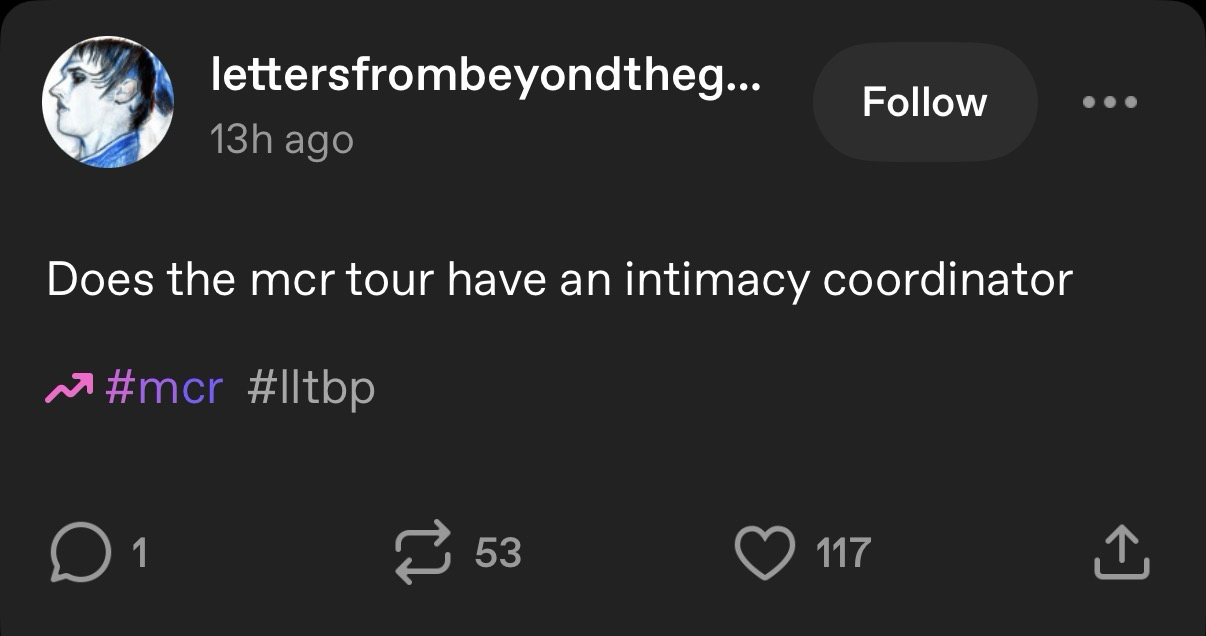Like the post with the heart icon

point(765,553)
